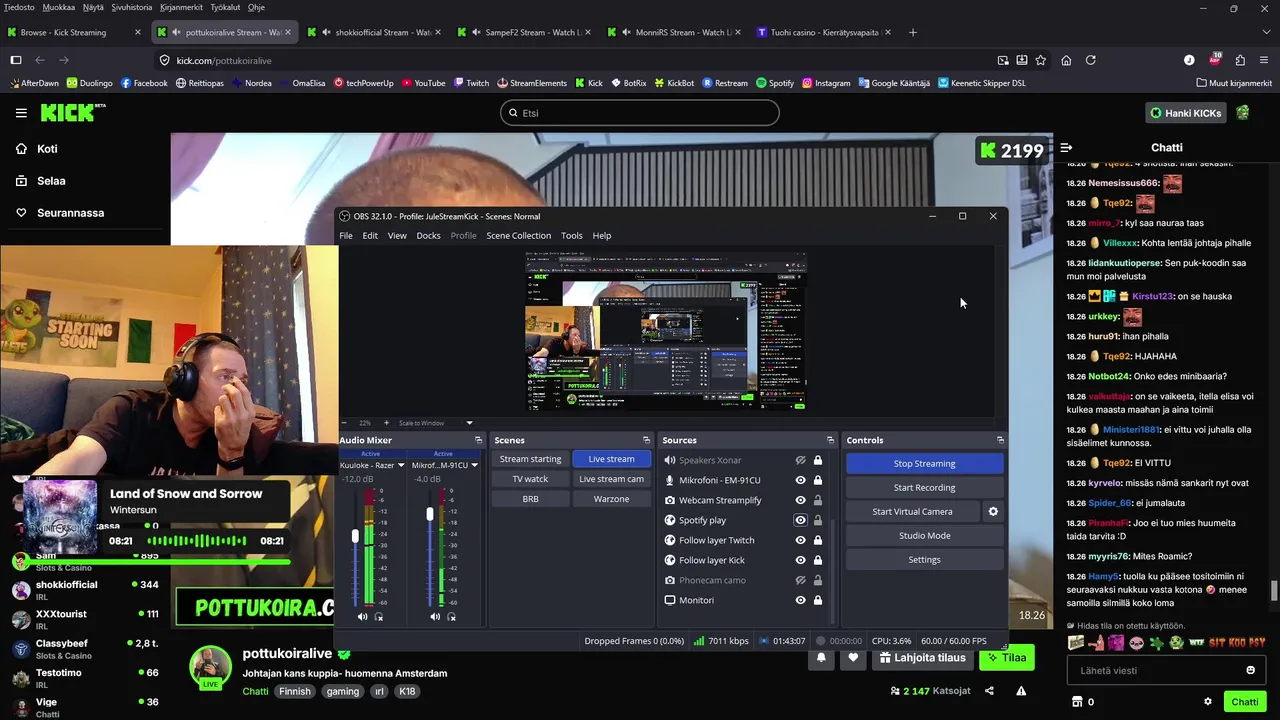The width and height of the screenshot is (1280, 720).
Task: Hide the Webcam Streamplify source
Action: pos(800,500)
